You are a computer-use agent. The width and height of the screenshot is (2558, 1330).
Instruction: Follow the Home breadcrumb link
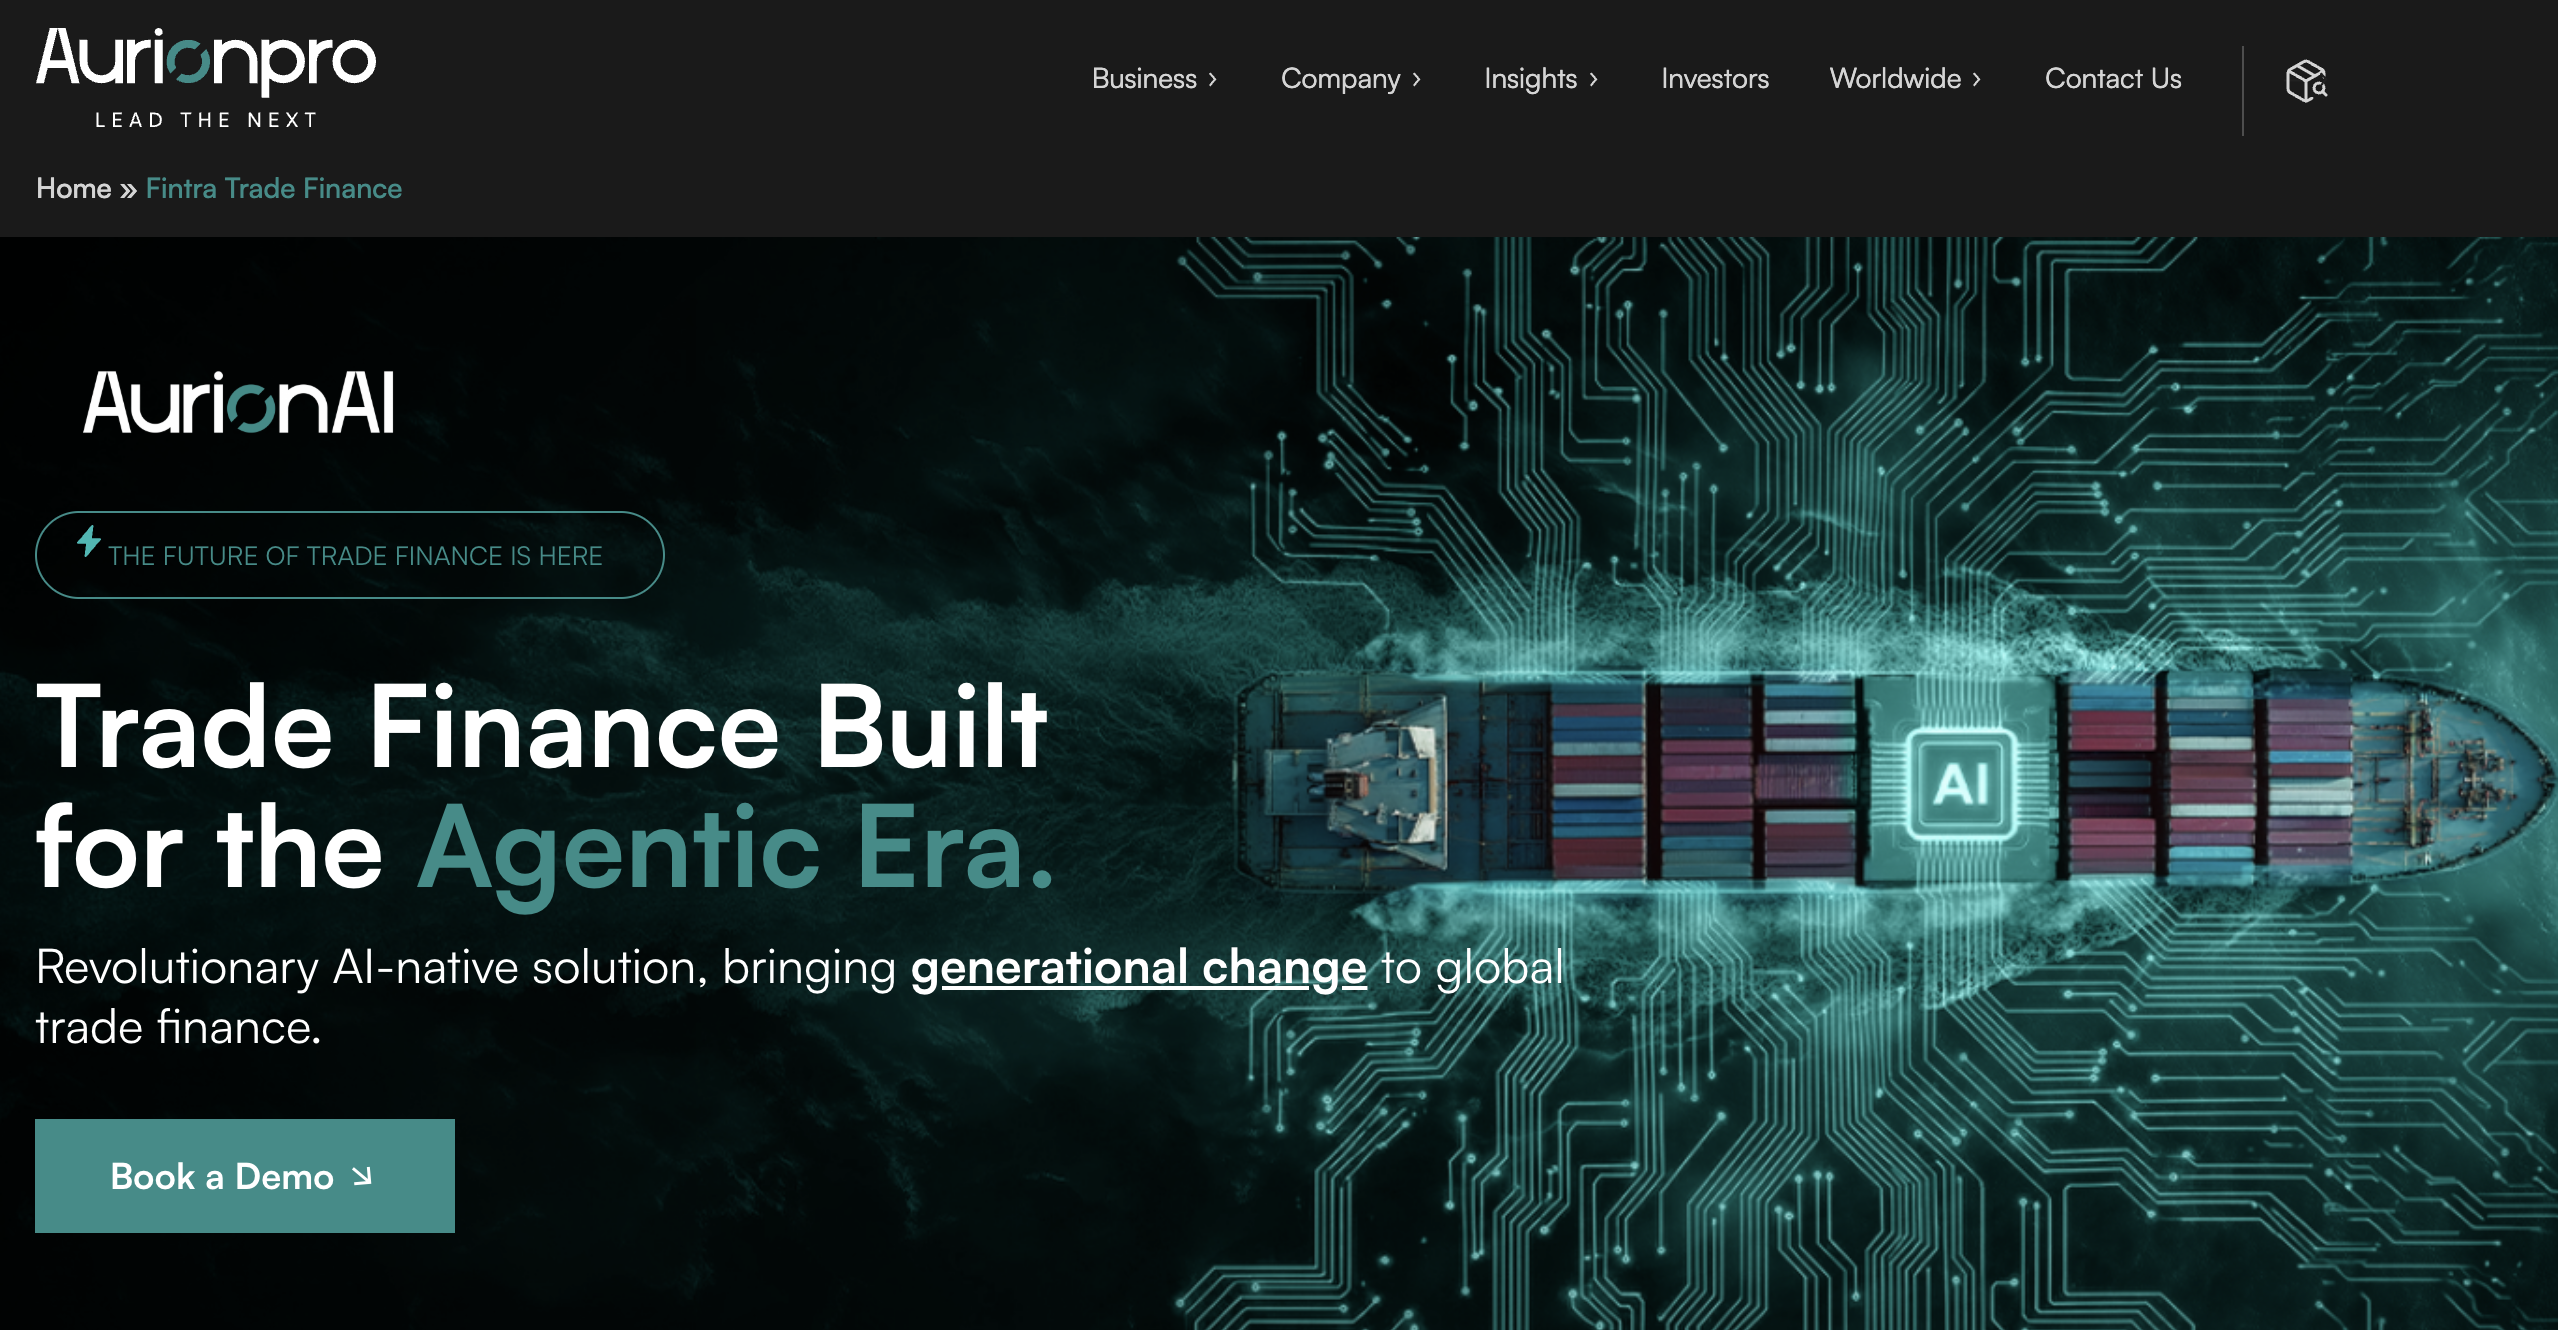point(74,188)
